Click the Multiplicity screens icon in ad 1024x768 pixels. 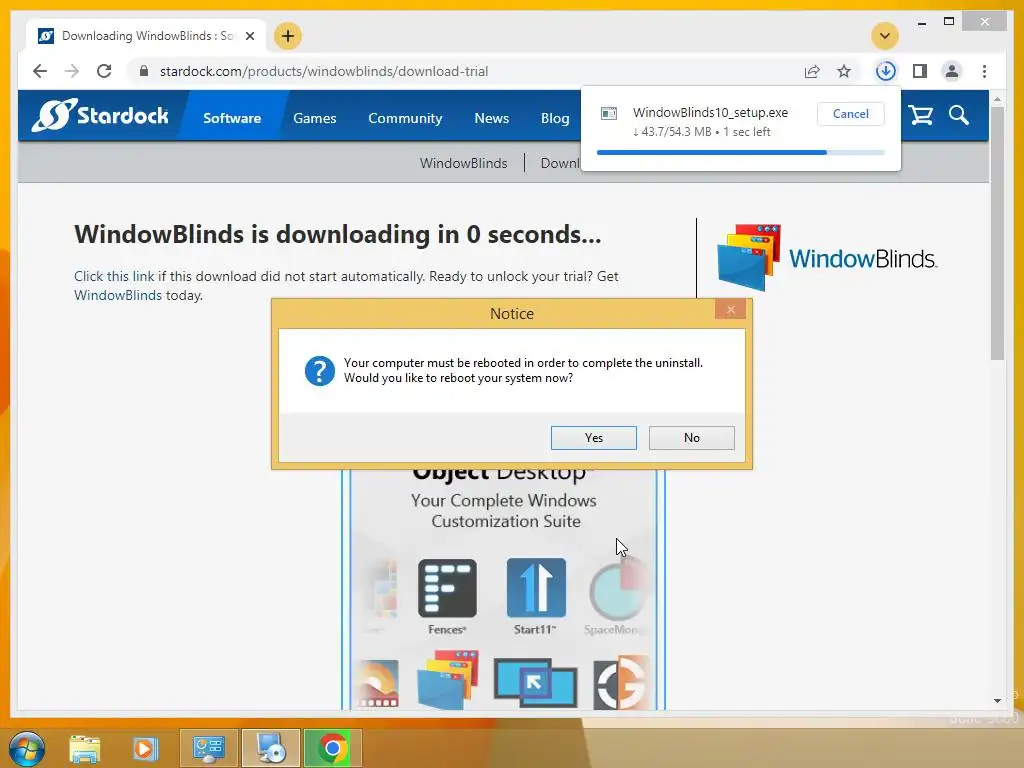536,683
